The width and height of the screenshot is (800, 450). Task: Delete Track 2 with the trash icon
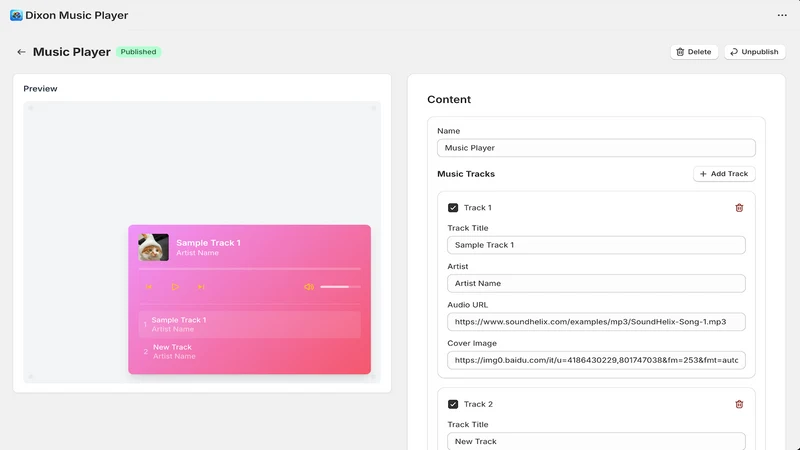click(739, 404)
